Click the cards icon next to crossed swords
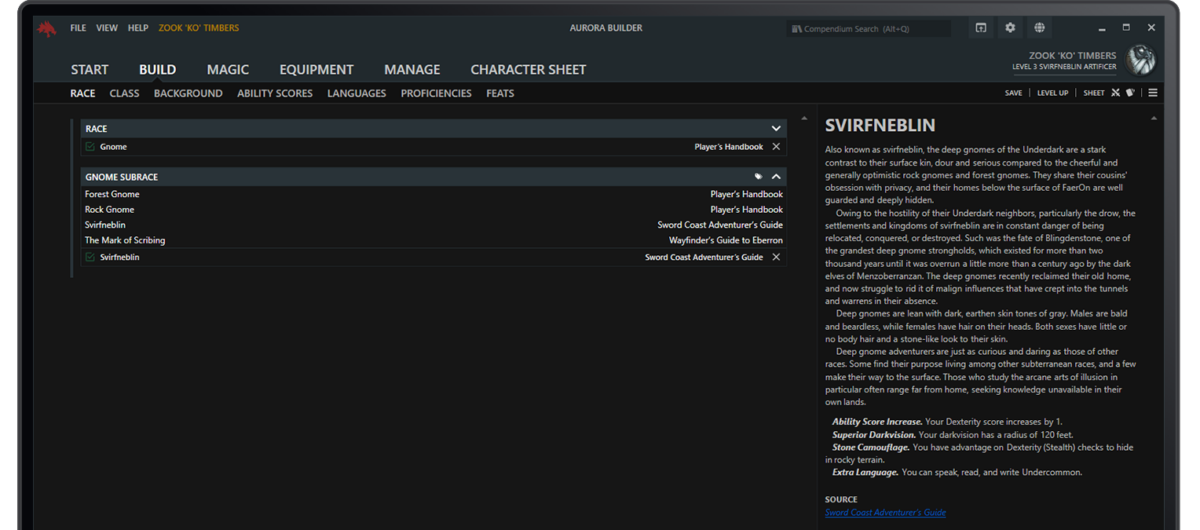 [1131, 93]
